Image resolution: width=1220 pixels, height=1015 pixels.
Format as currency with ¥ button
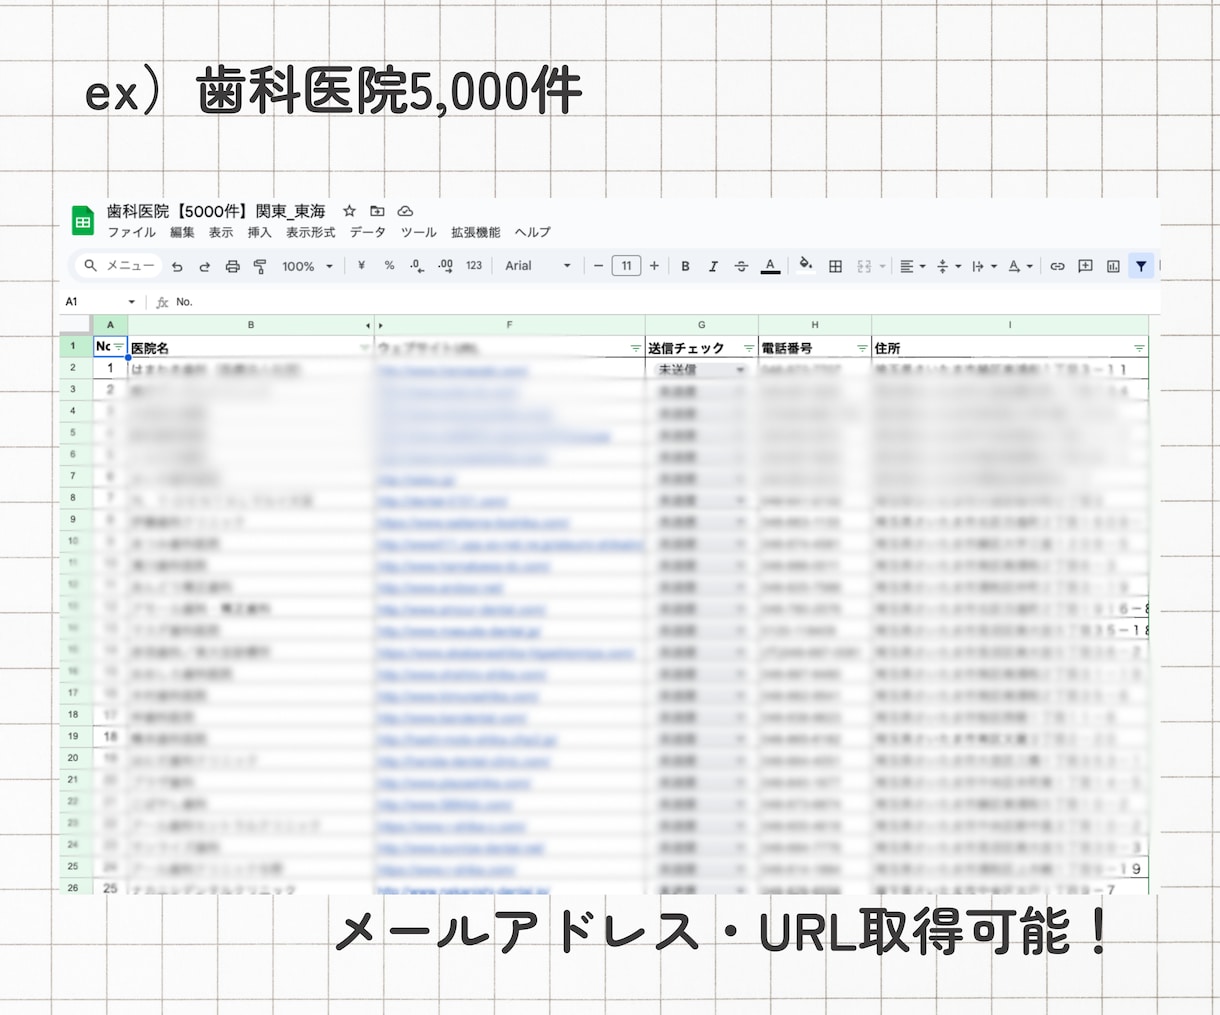coord(361,266)
